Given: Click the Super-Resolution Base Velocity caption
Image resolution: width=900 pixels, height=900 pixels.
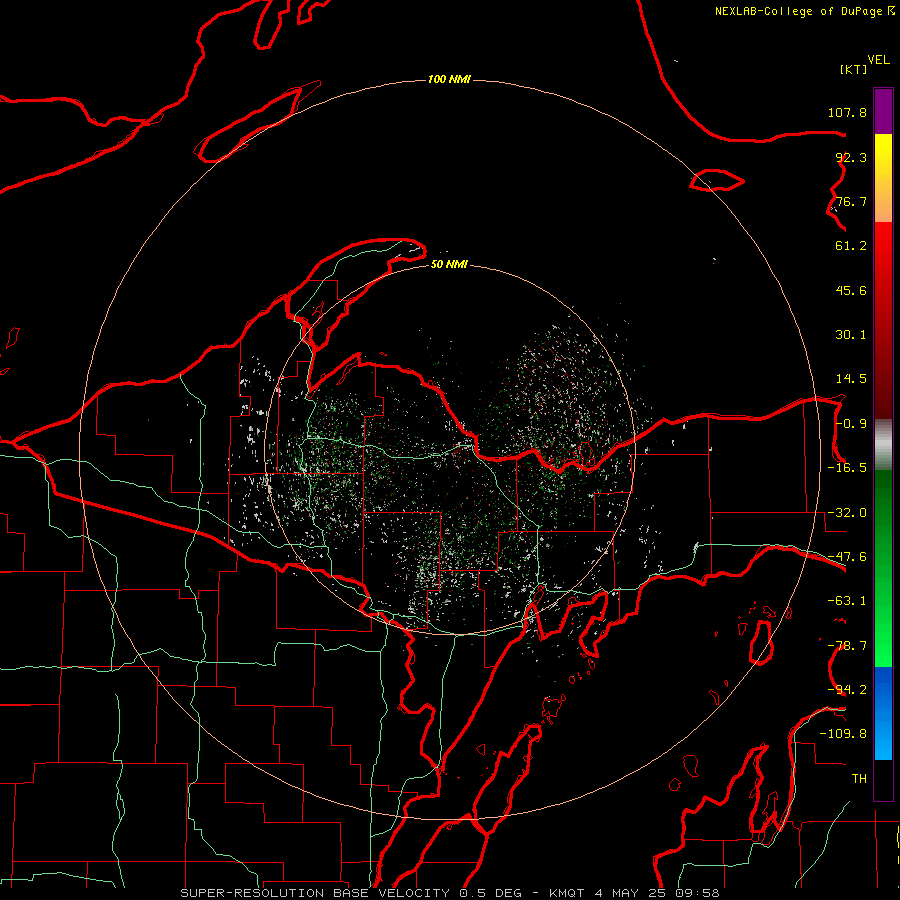Looking at the screenshot, I should (449, 893).
